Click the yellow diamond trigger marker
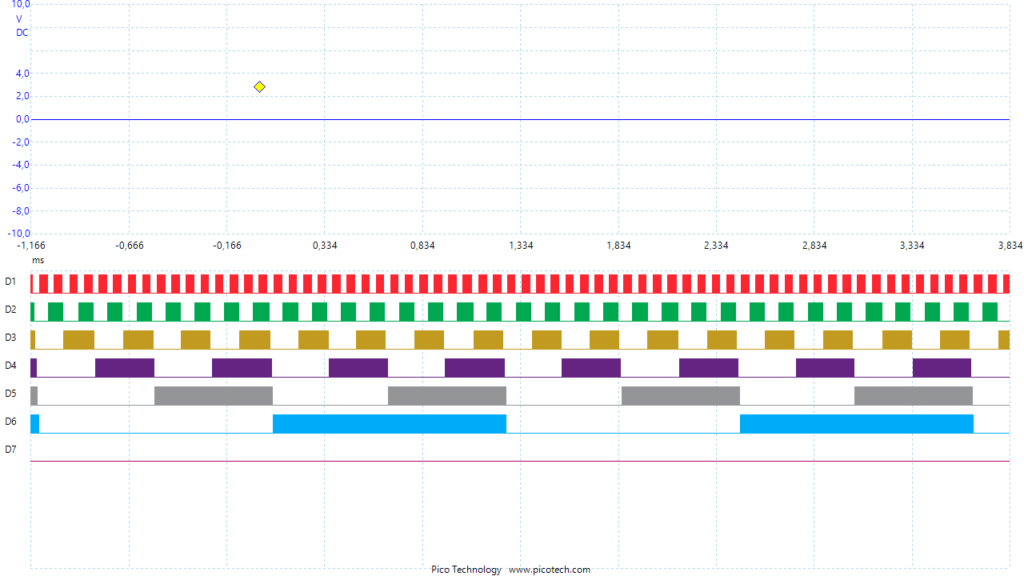This screenshot has width=1024, height=576. [259, 87]
